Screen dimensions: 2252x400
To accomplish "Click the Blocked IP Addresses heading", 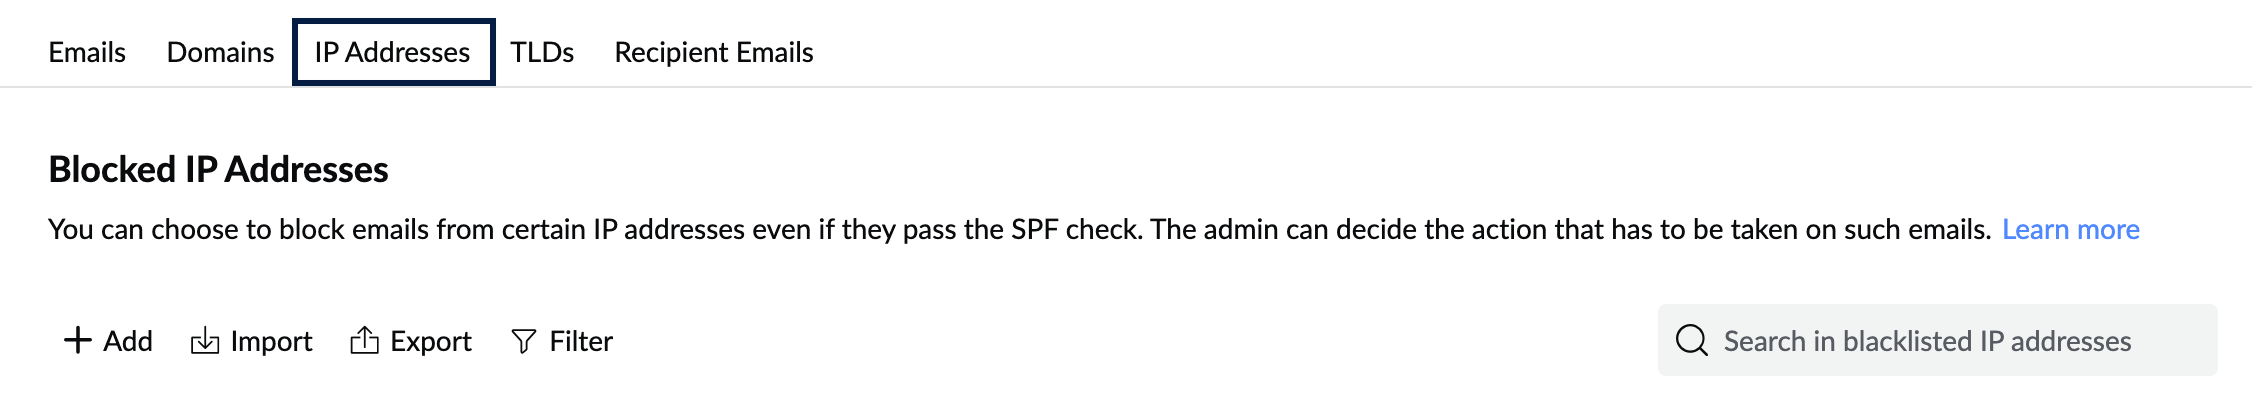I will (218, 170).
